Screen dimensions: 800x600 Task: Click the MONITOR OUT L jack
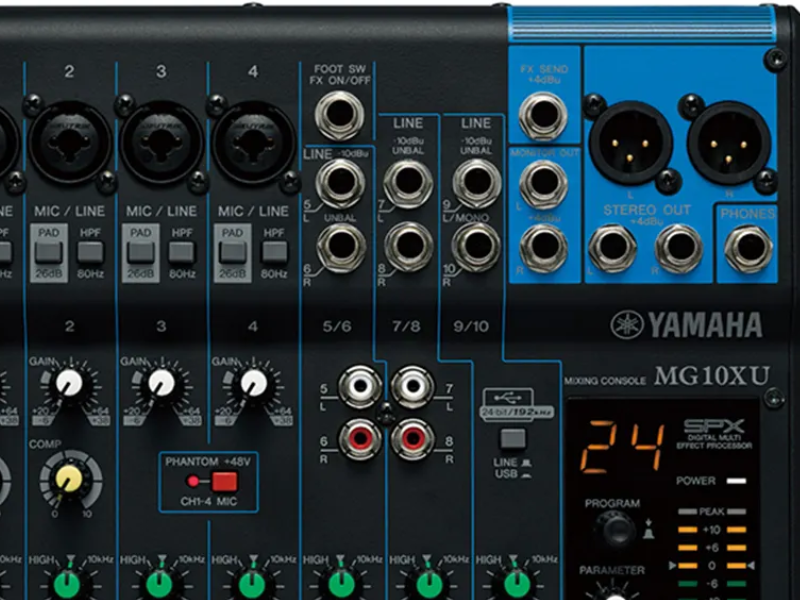544,183
